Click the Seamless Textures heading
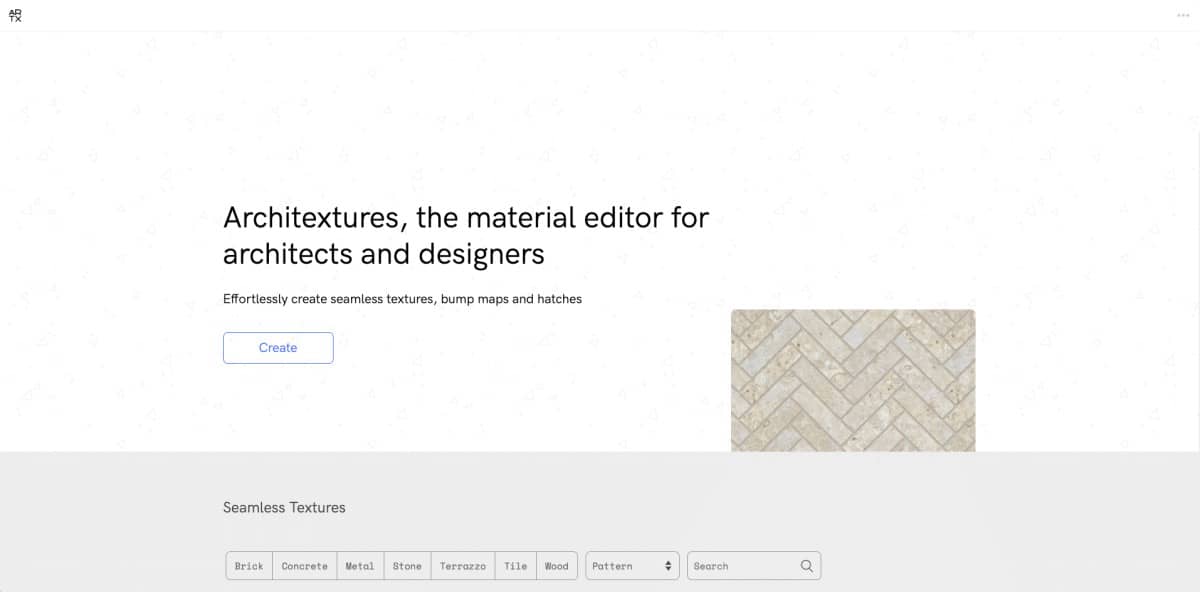 284,507
